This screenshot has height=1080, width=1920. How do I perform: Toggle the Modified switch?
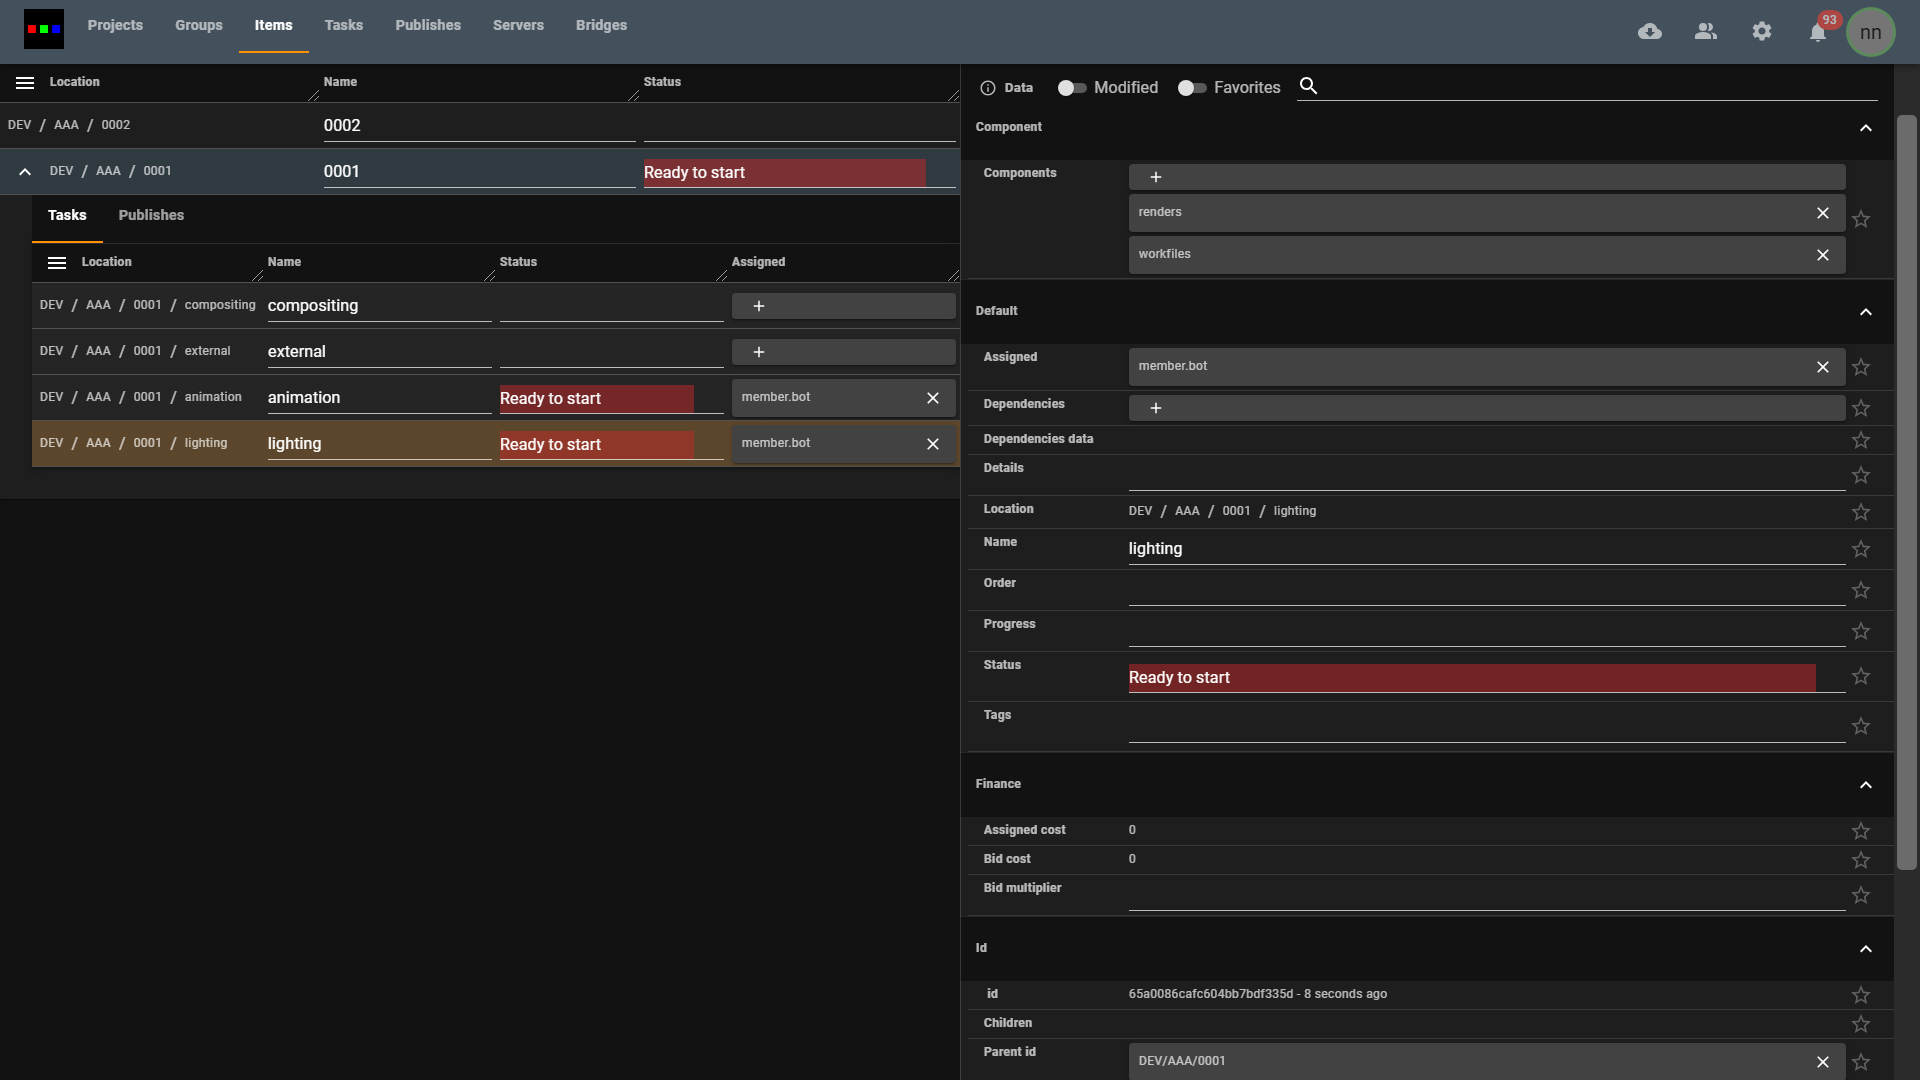click(x=1072, y=88)
